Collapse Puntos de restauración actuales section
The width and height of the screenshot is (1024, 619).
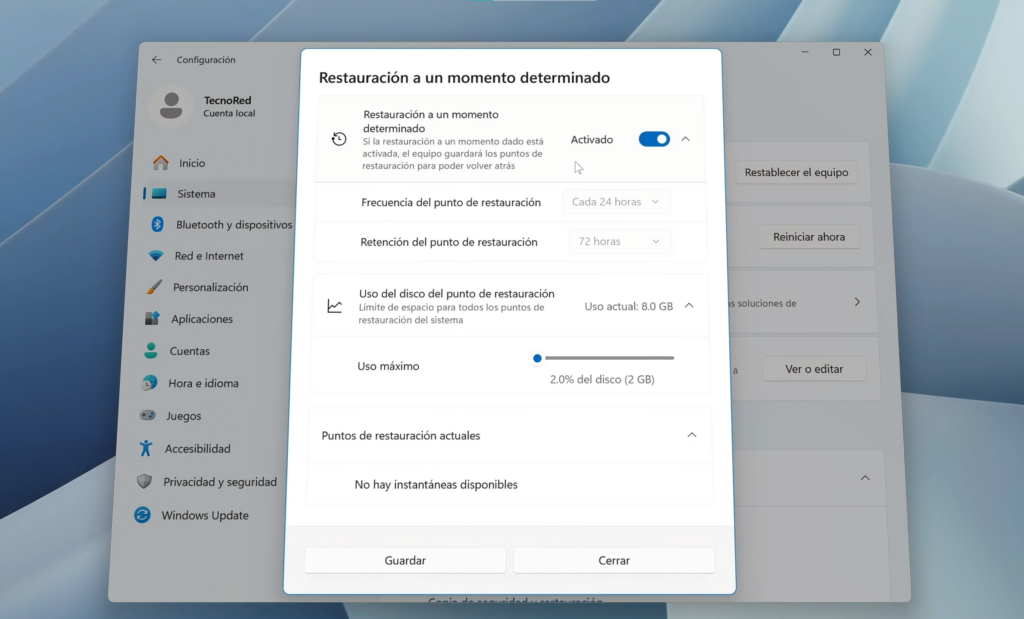coord(692,435)
